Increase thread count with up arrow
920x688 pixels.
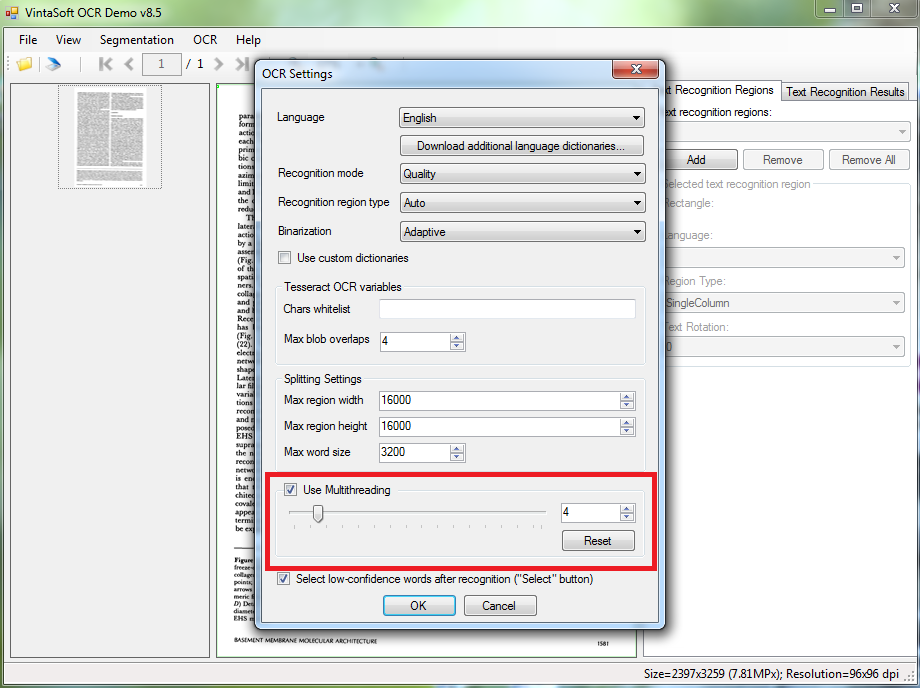627,509
